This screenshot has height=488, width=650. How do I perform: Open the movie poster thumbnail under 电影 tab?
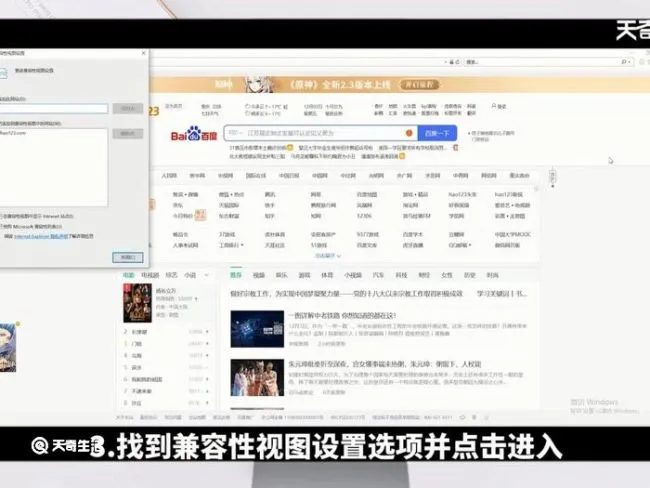click(x=137, y=303)
